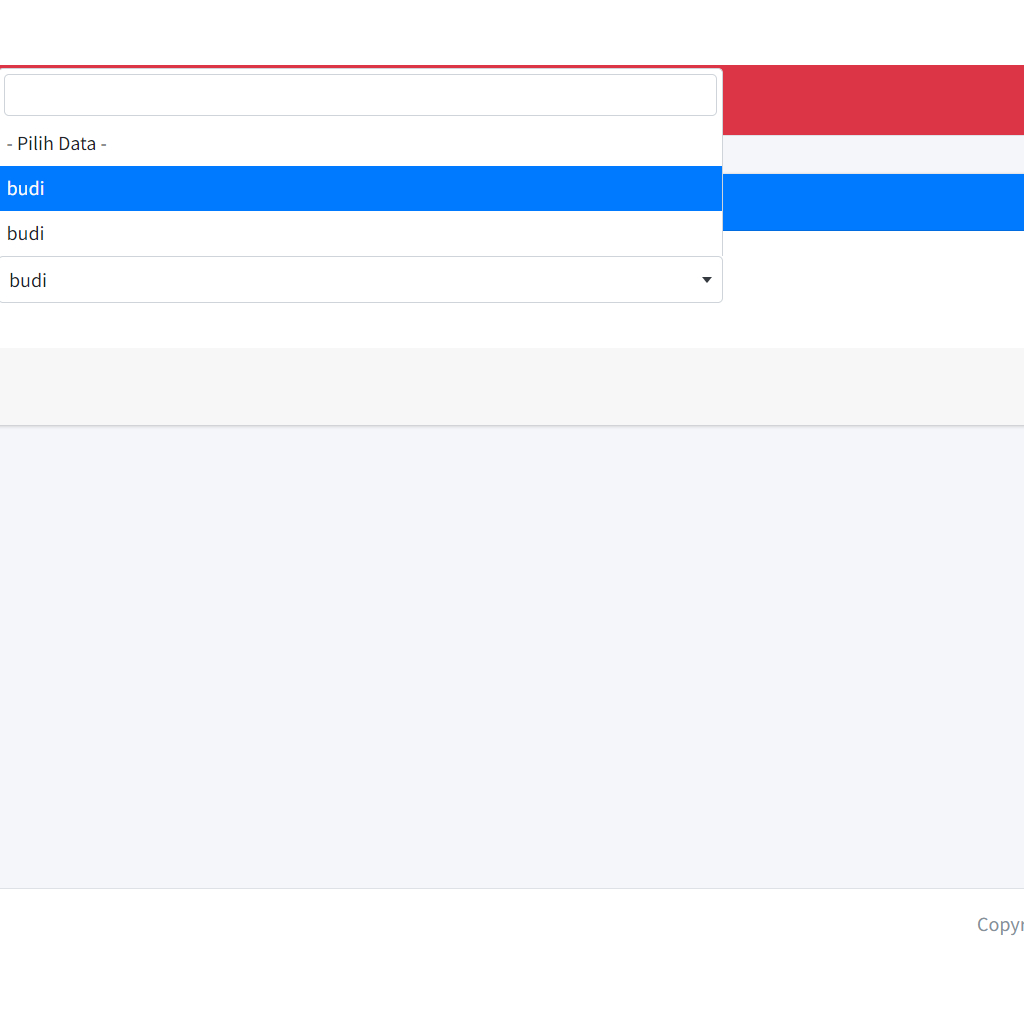Image resolution: width=1024 pixels, height=1024 pixels.
Task: Click the gray card footer strip
Action: (x=512, y=386)
